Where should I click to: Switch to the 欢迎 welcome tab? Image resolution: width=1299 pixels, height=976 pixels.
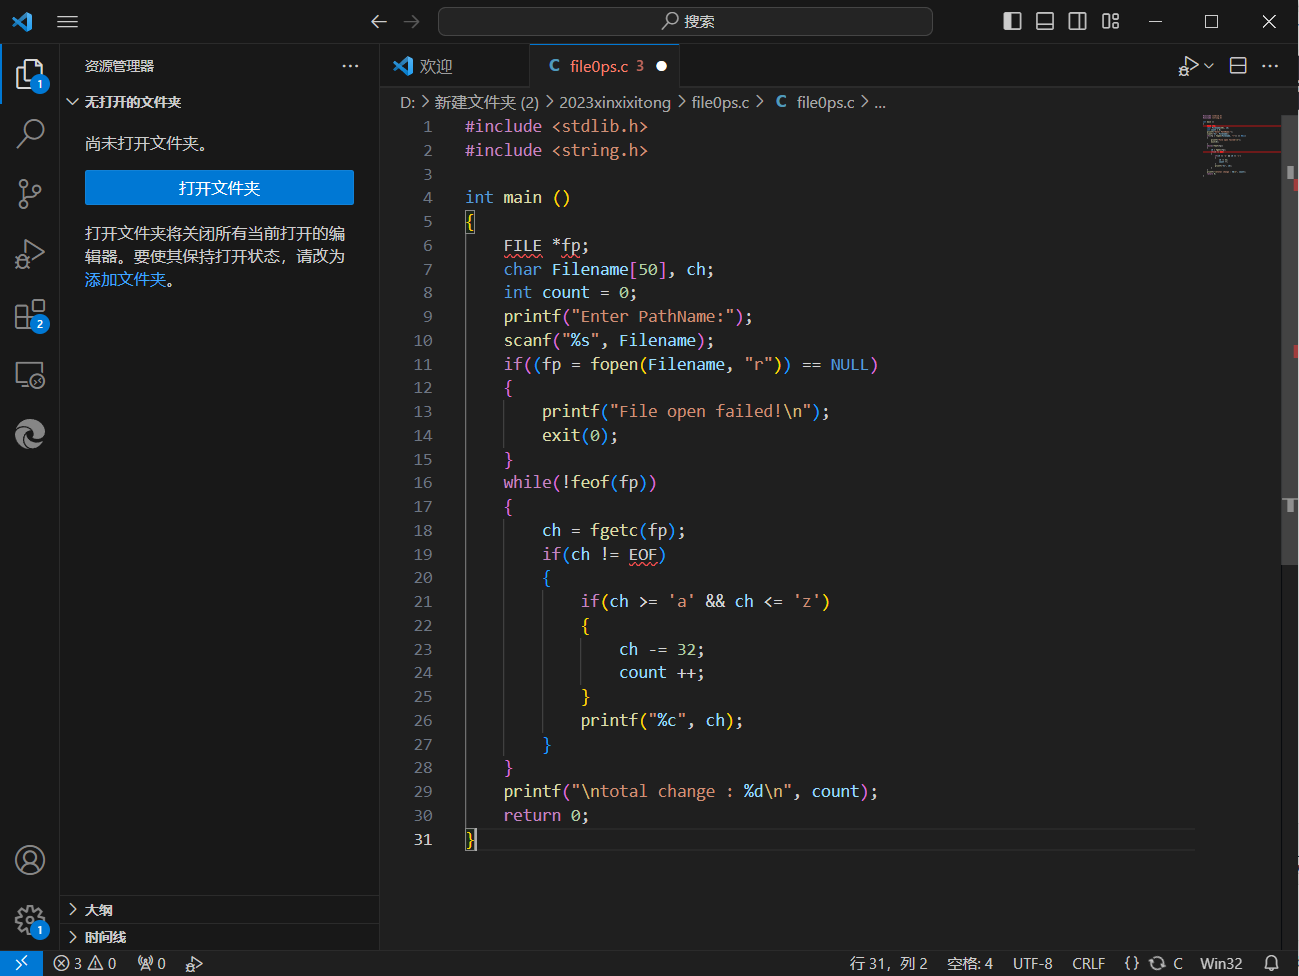455,66
